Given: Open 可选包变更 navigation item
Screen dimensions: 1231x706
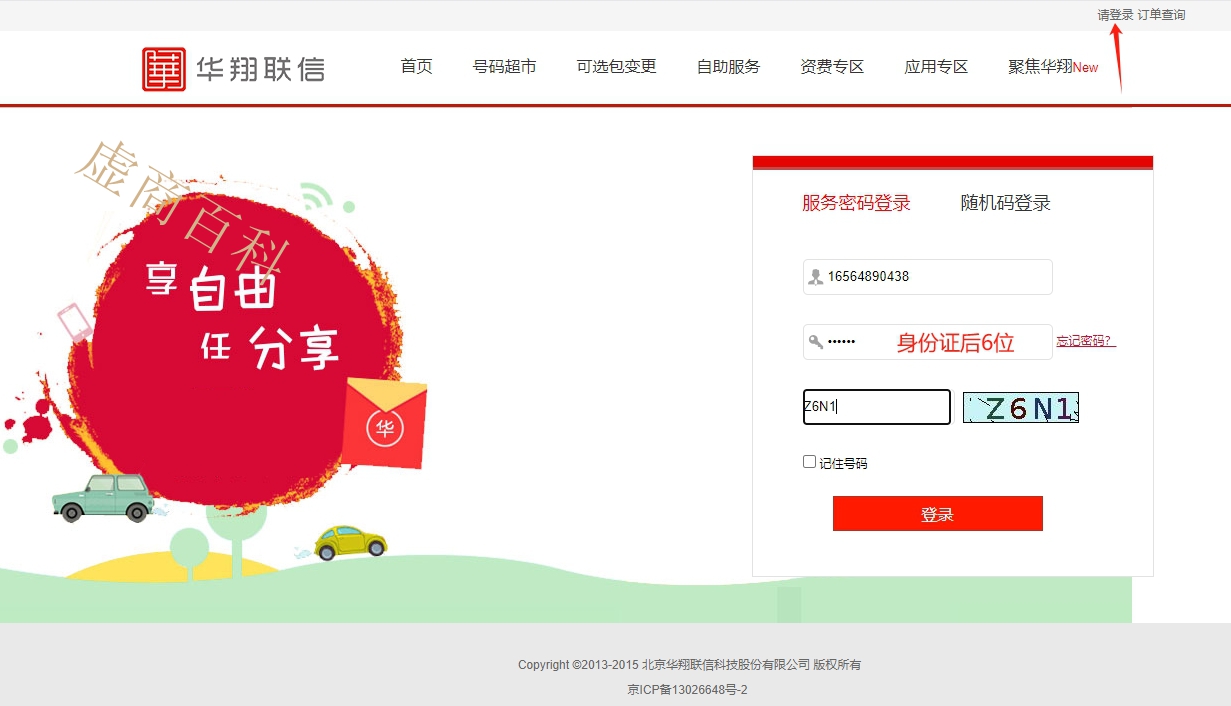Looking at the screenshot, I should pyautogui.click(x=617, y=67).
